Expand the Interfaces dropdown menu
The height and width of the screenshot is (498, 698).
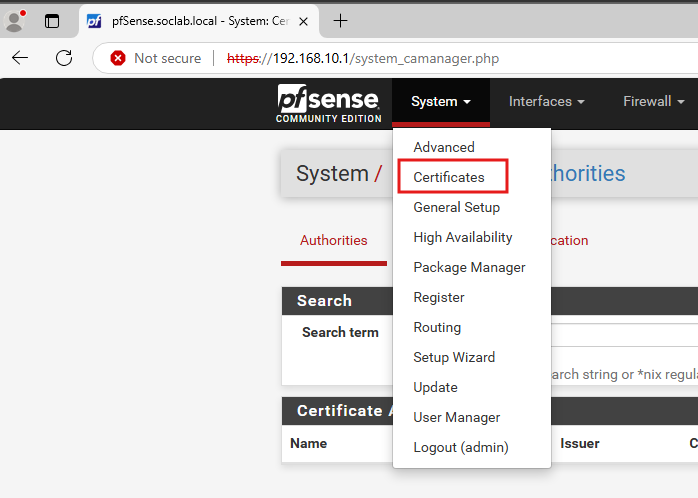(x=547, y=101)
